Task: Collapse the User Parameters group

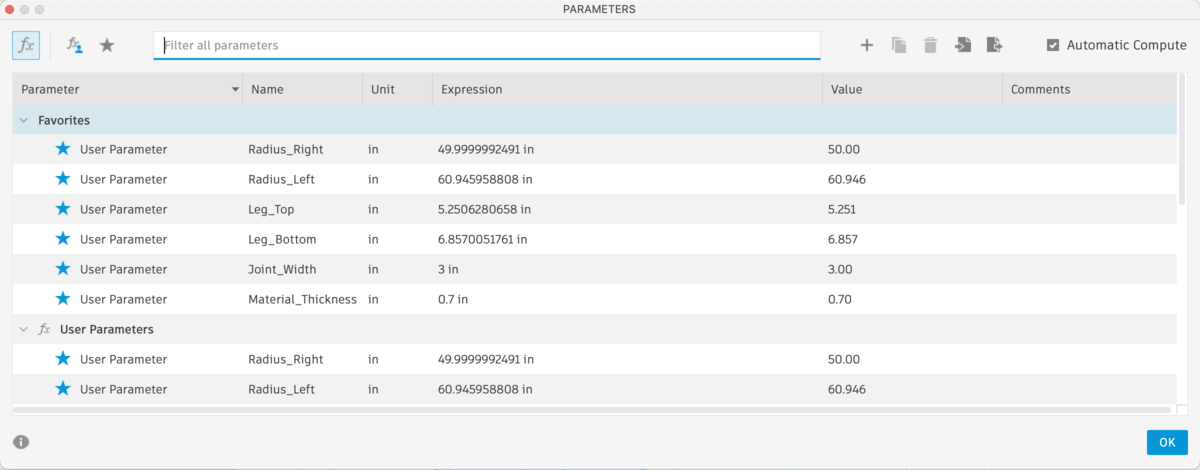Action: [x=23, y=329]
